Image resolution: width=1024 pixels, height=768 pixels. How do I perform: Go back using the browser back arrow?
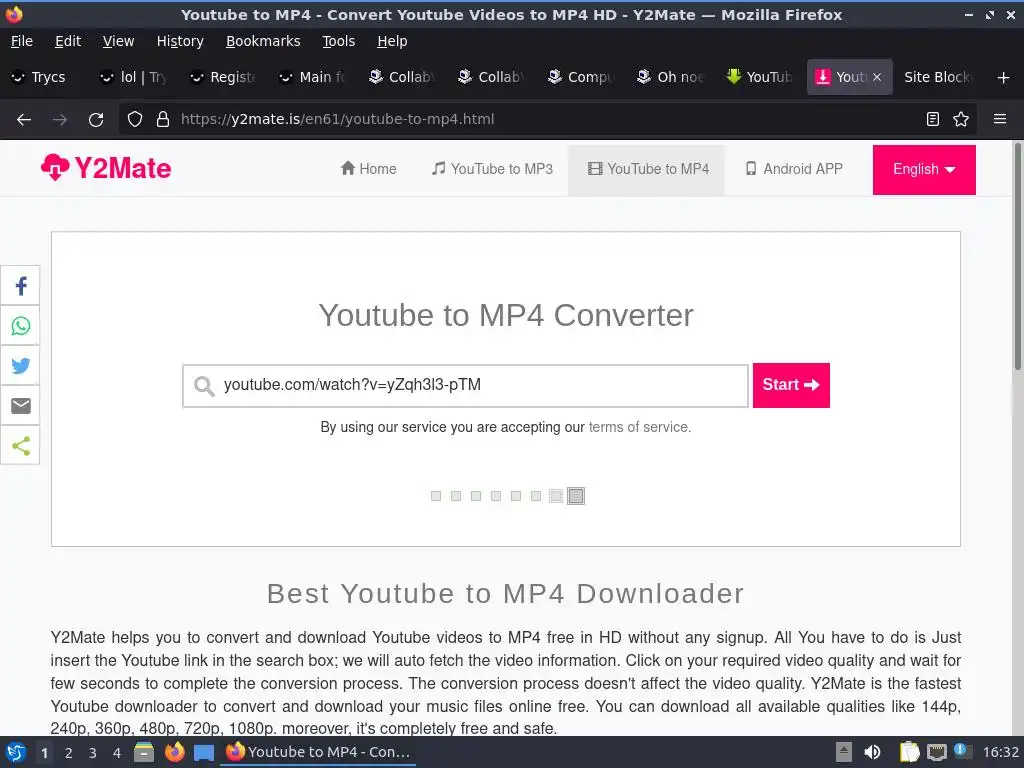point(24,120)
